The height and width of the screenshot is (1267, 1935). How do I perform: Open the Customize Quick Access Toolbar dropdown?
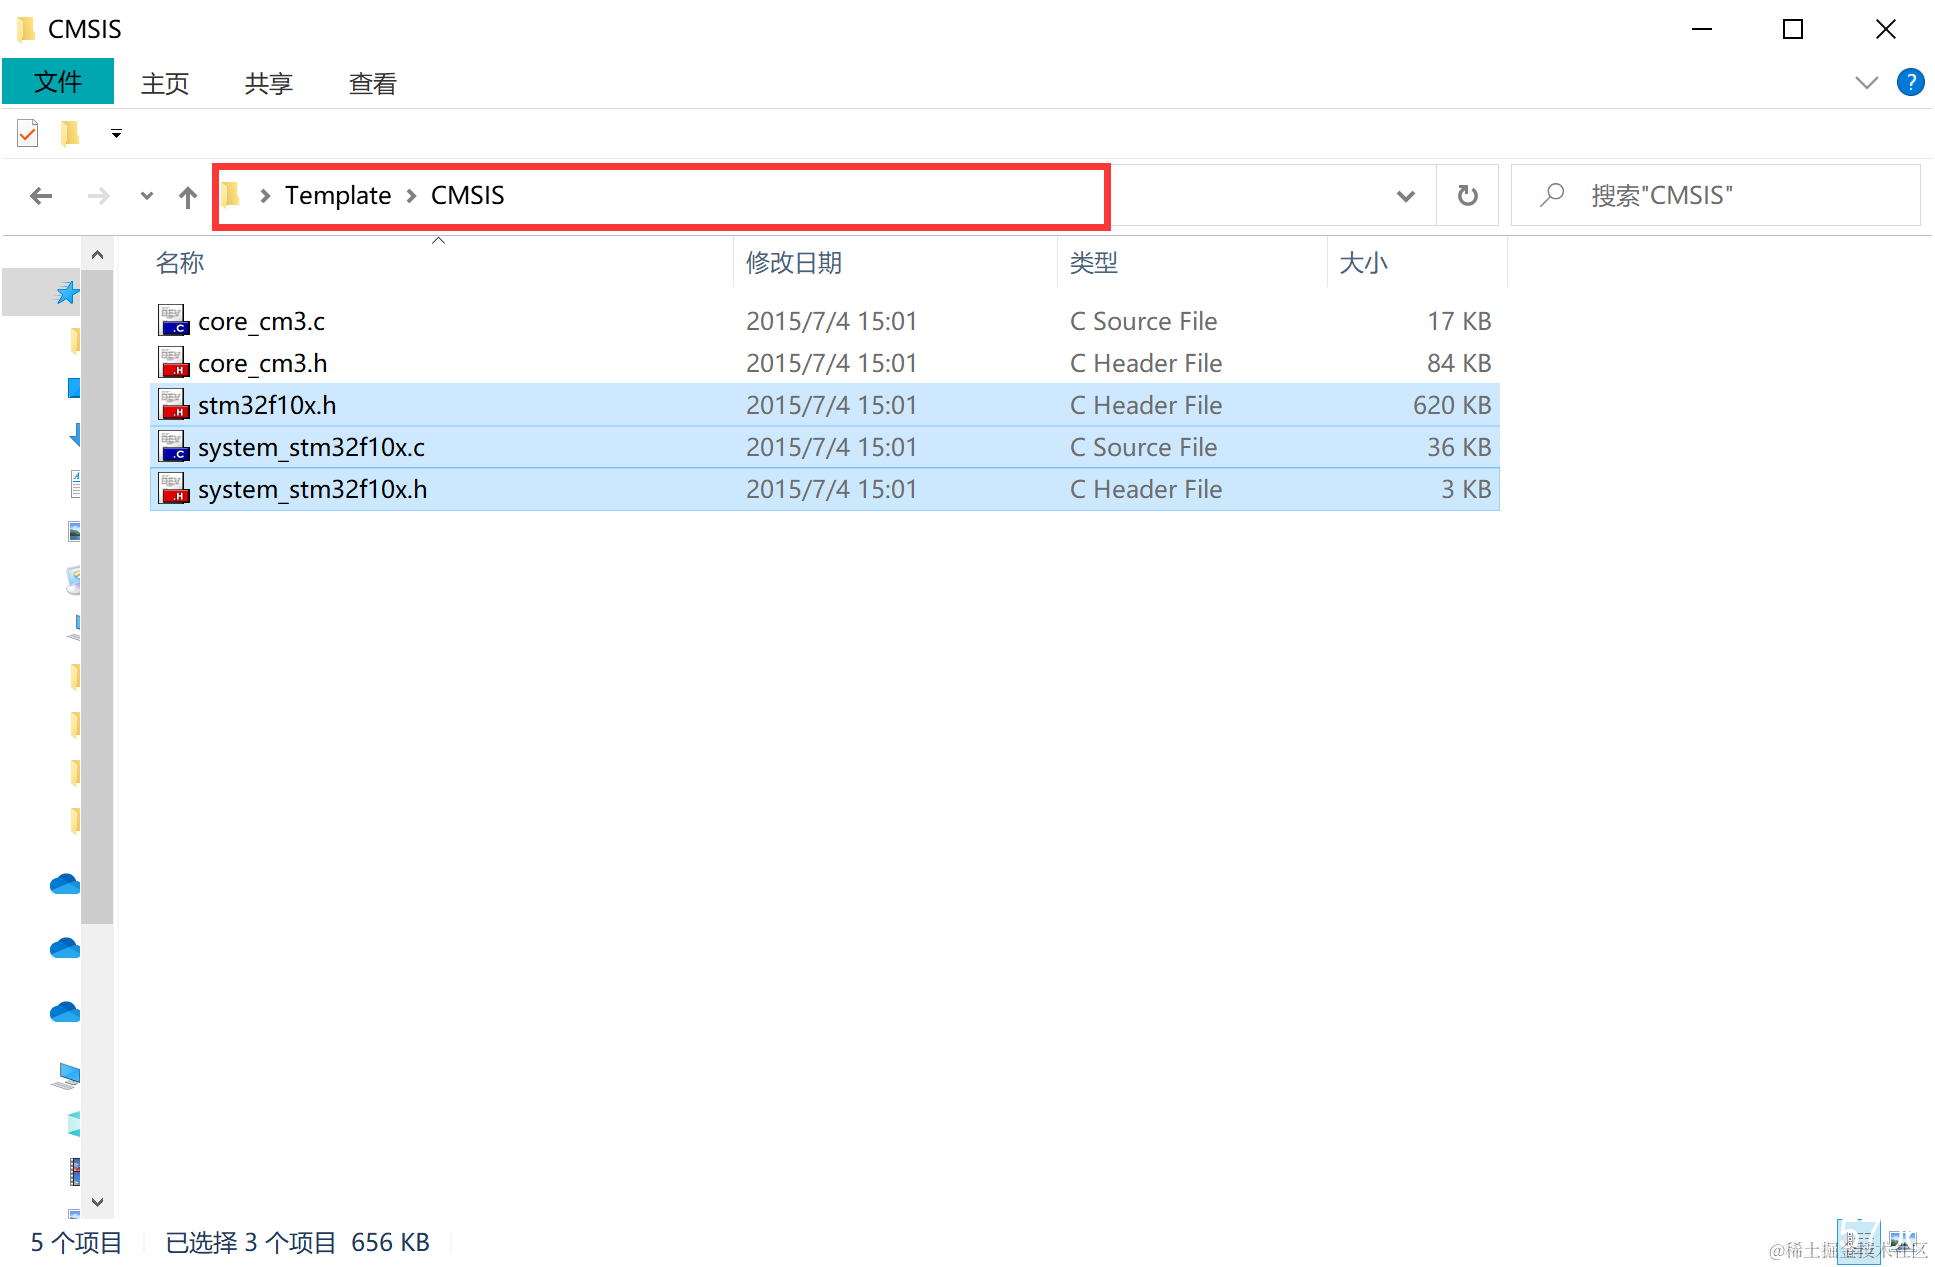116,133
